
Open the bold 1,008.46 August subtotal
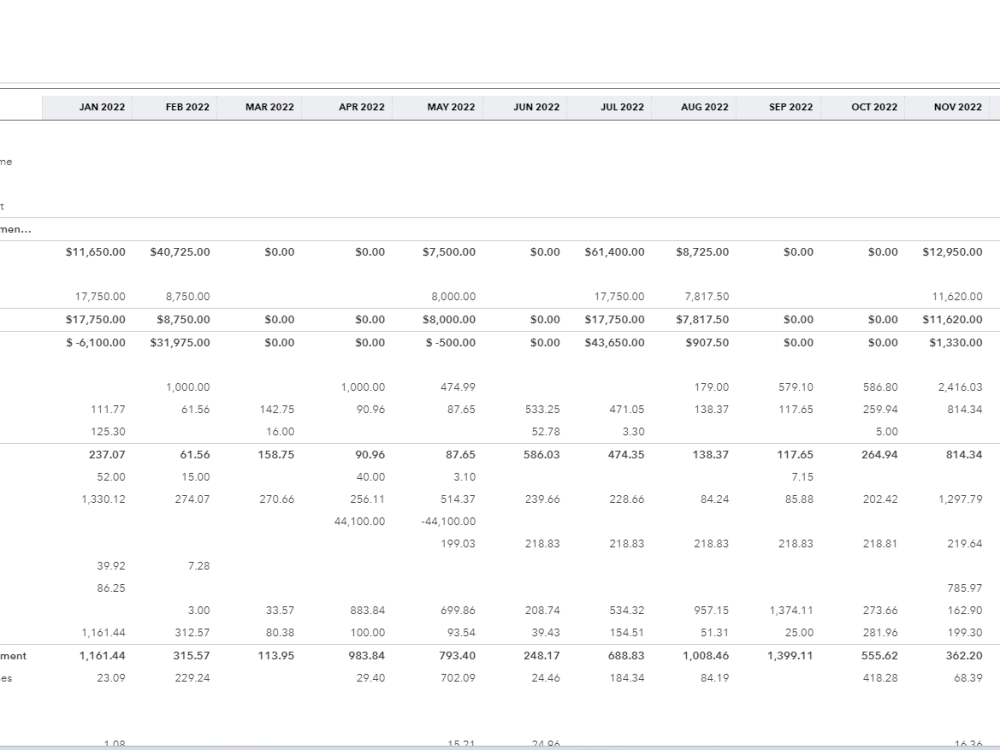tap(705, 656)
